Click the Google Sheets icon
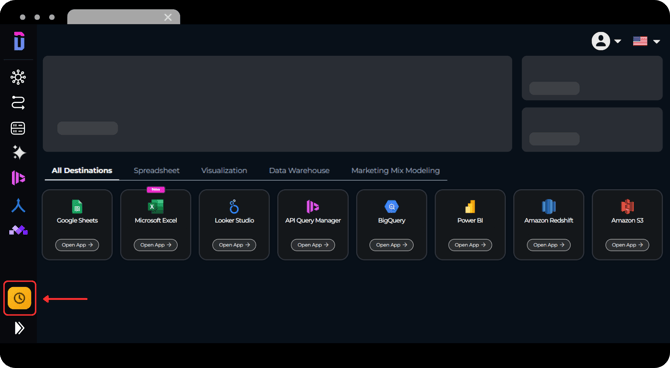Viewport: 670px width, 368px height. (77, 207)
